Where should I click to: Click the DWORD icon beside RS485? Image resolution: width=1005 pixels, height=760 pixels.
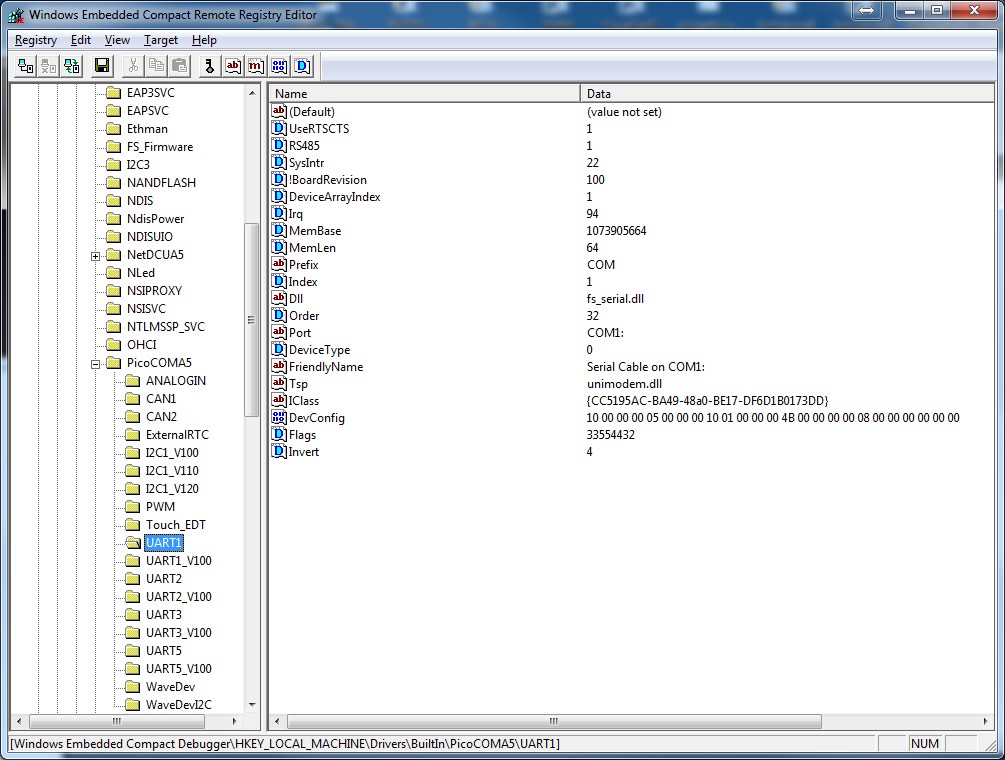(x=279, y=145)
